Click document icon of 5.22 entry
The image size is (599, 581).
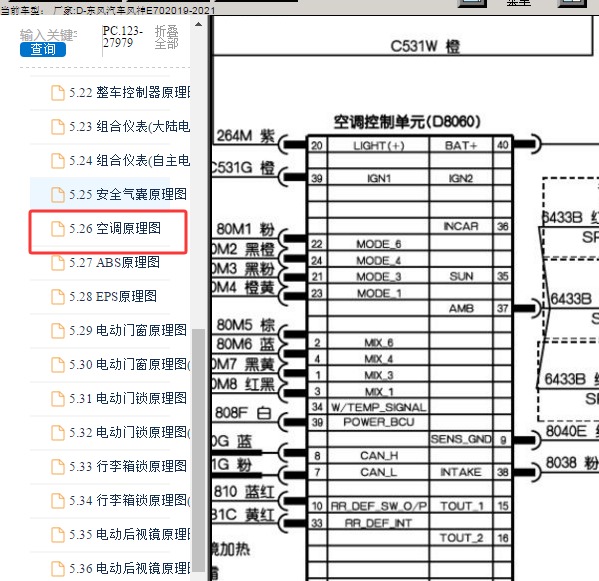[x=58, y=93]
